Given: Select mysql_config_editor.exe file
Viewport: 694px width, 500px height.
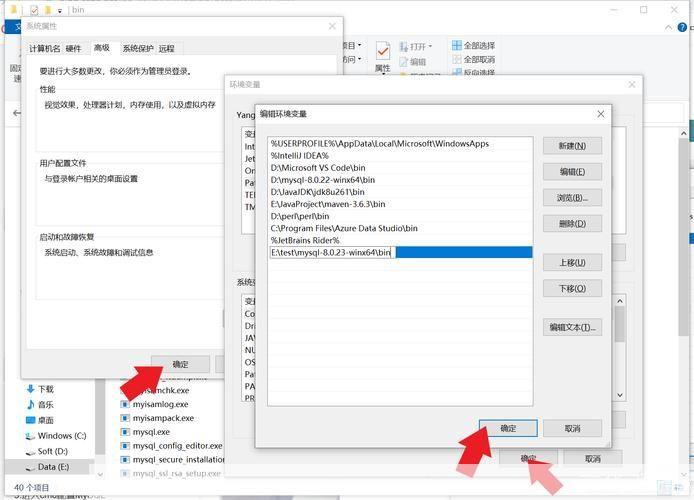Looking at the screenshot, I should [x=172, y=446].
